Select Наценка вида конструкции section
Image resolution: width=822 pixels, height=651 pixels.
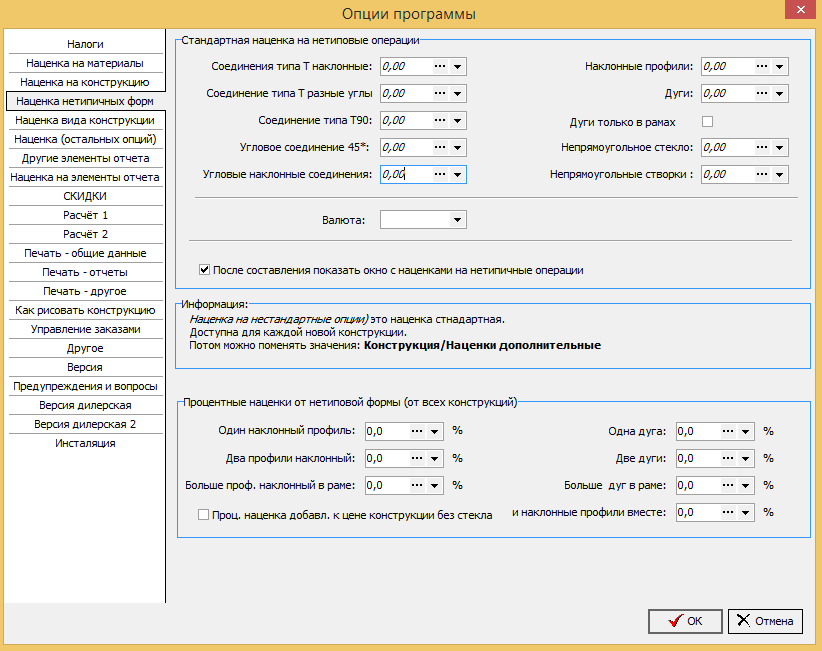pyautogui.click(x=85, y=121)
